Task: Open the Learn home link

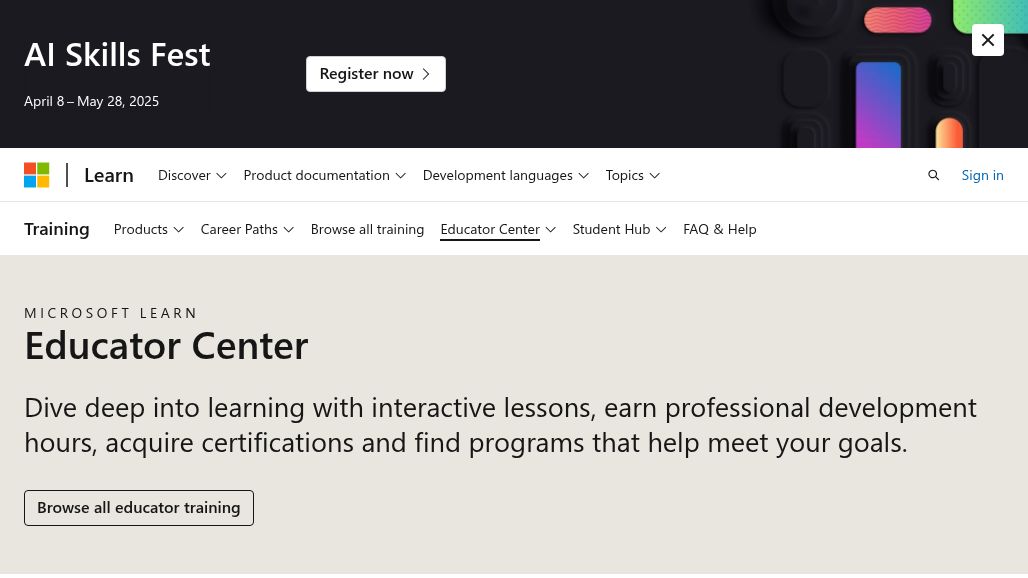Action: click(109, 175)
